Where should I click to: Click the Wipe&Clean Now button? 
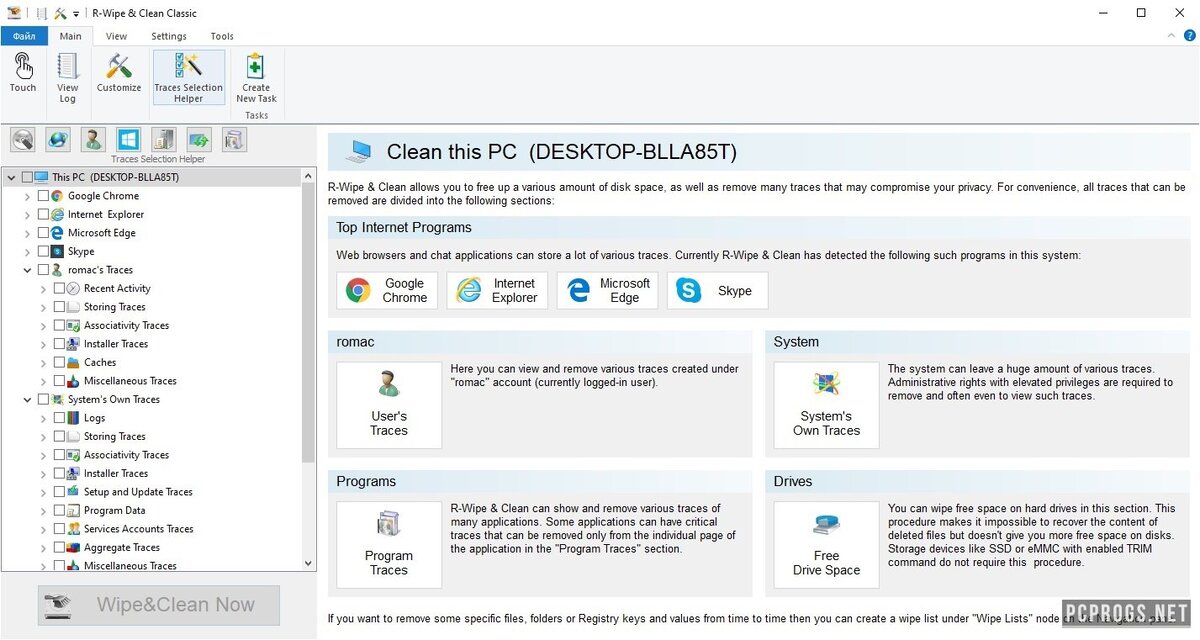[159, 605]
